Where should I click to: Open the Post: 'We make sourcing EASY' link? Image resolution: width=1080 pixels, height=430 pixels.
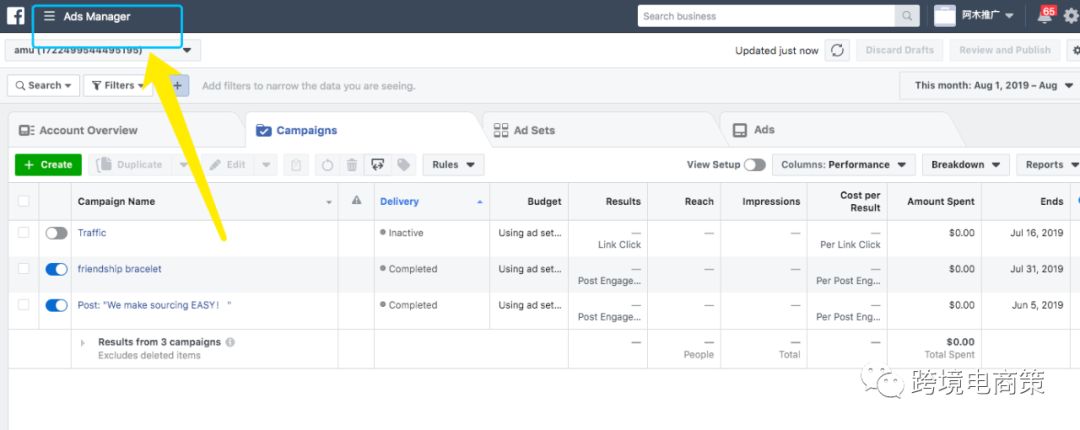click(154, 305)
